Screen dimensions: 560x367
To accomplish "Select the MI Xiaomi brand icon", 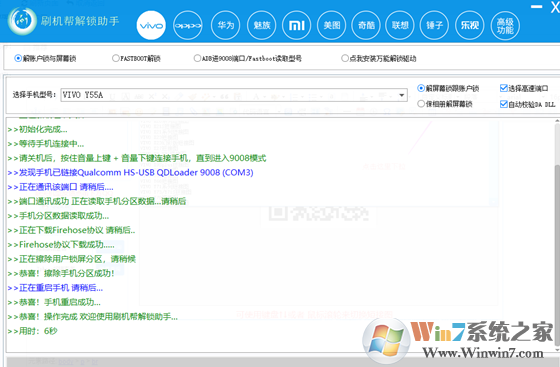I will pyautogui.click(x=296, y=25).
